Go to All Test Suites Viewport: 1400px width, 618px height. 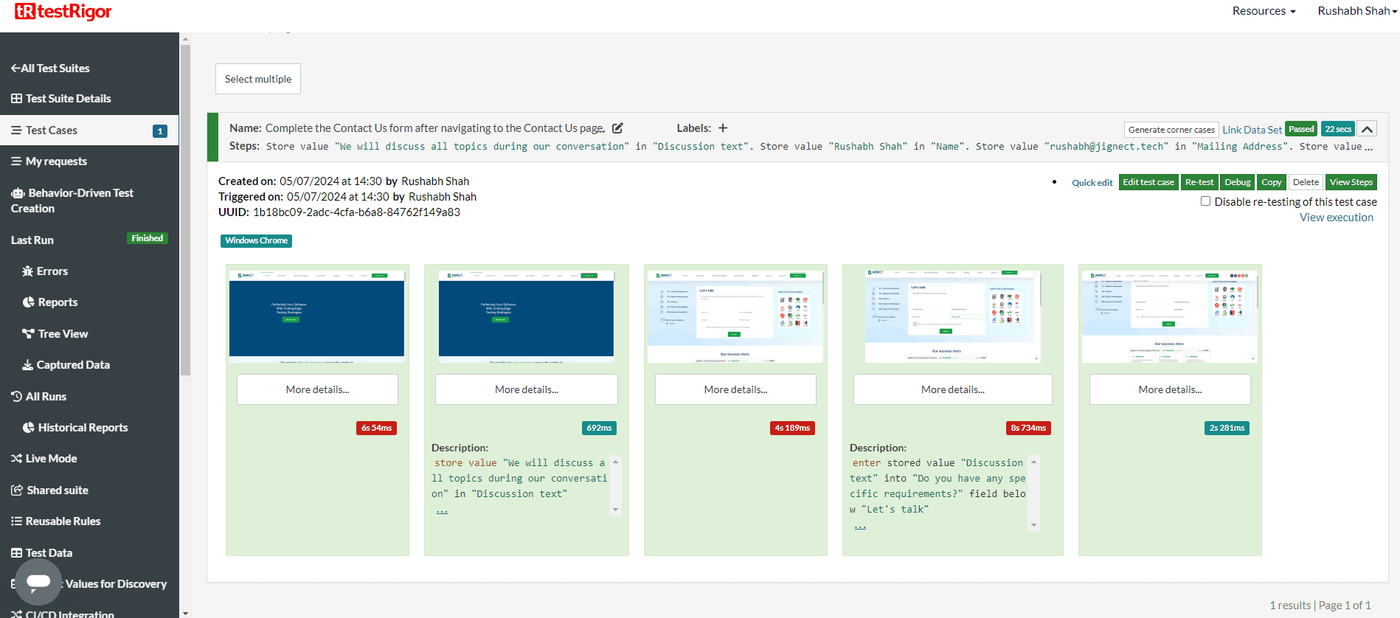(50, 68)
